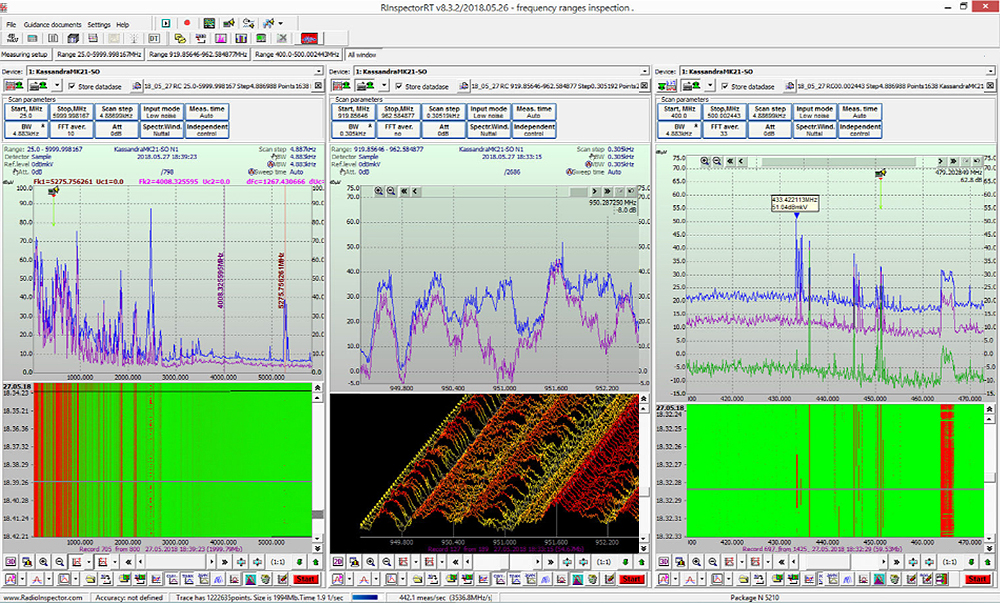Screen dimensions: 1000x604
Task: Open the Guidance documents menu
Action: (x=53, y=23)
